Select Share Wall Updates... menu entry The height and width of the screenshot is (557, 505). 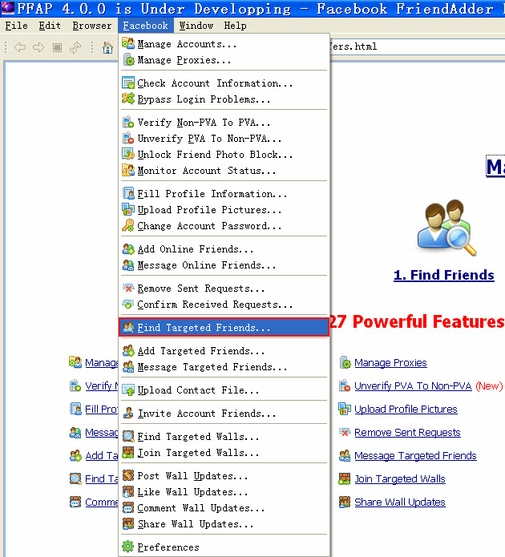(x=224, y=524)
